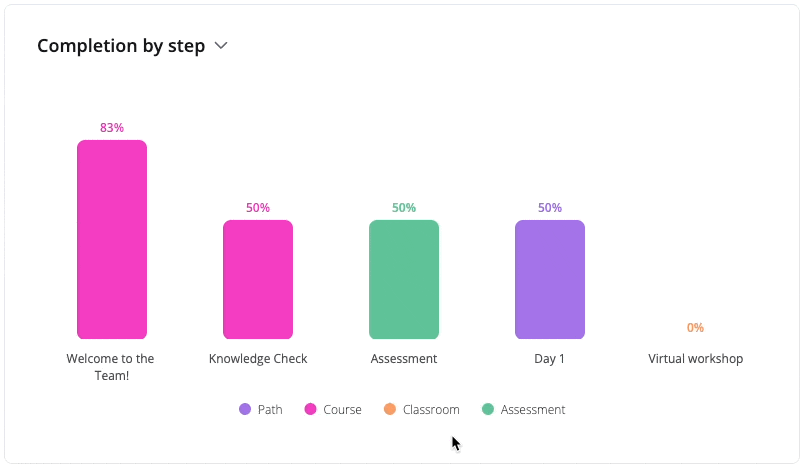The height and width of the screenshot is (468, 800).
Task: Click the Virtual workshop axis label
Action: pyautogui.click(x=696, y=358)
